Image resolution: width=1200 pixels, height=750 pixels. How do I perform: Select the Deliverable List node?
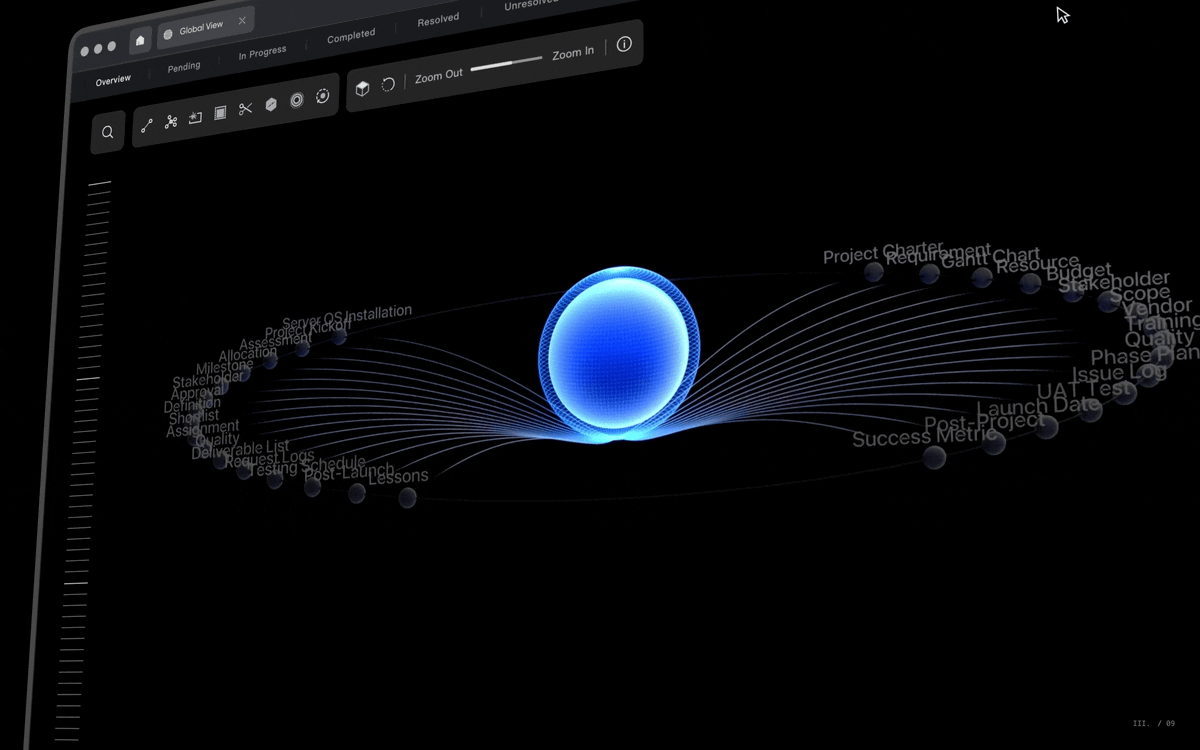pyautogui.click(x=240, y=451)
